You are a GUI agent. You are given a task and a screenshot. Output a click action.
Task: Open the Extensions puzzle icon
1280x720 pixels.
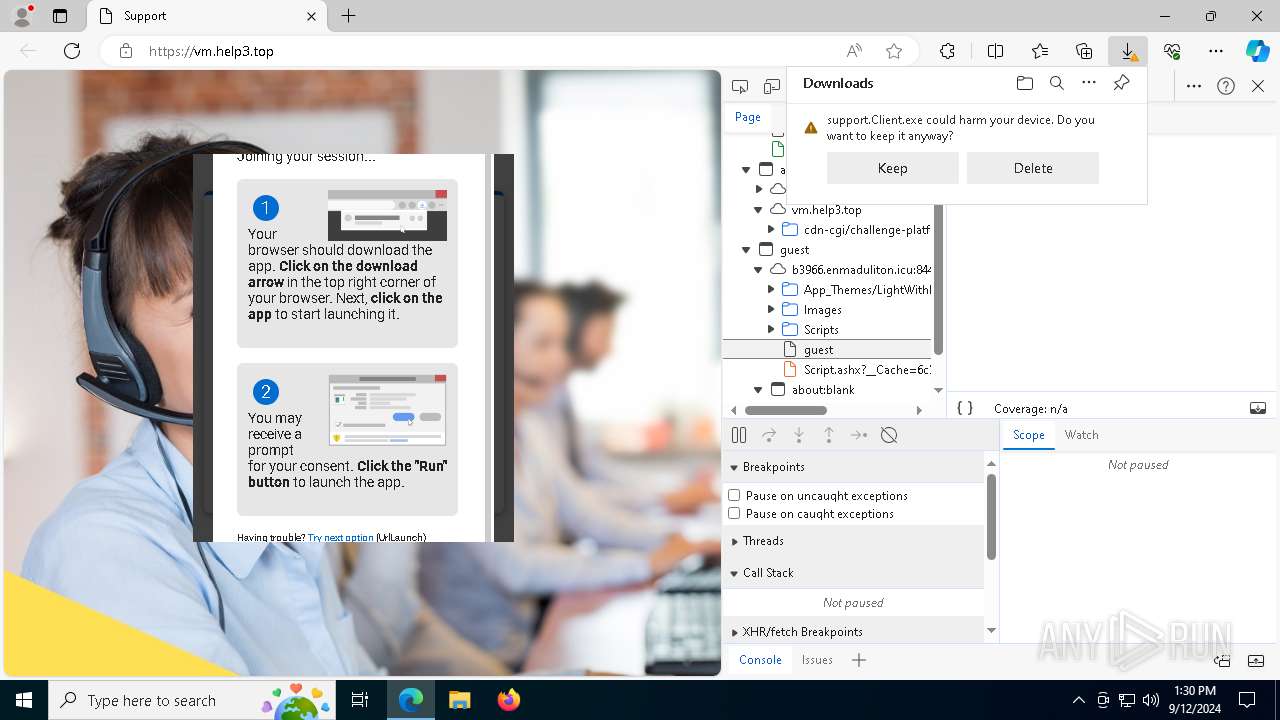[947, 51]
